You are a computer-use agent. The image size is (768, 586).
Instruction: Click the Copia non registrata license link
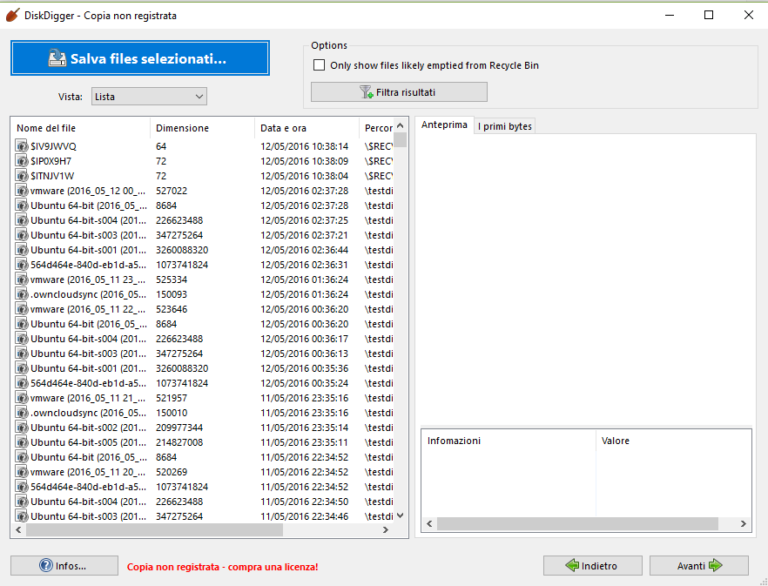click(x=222, y=567)
